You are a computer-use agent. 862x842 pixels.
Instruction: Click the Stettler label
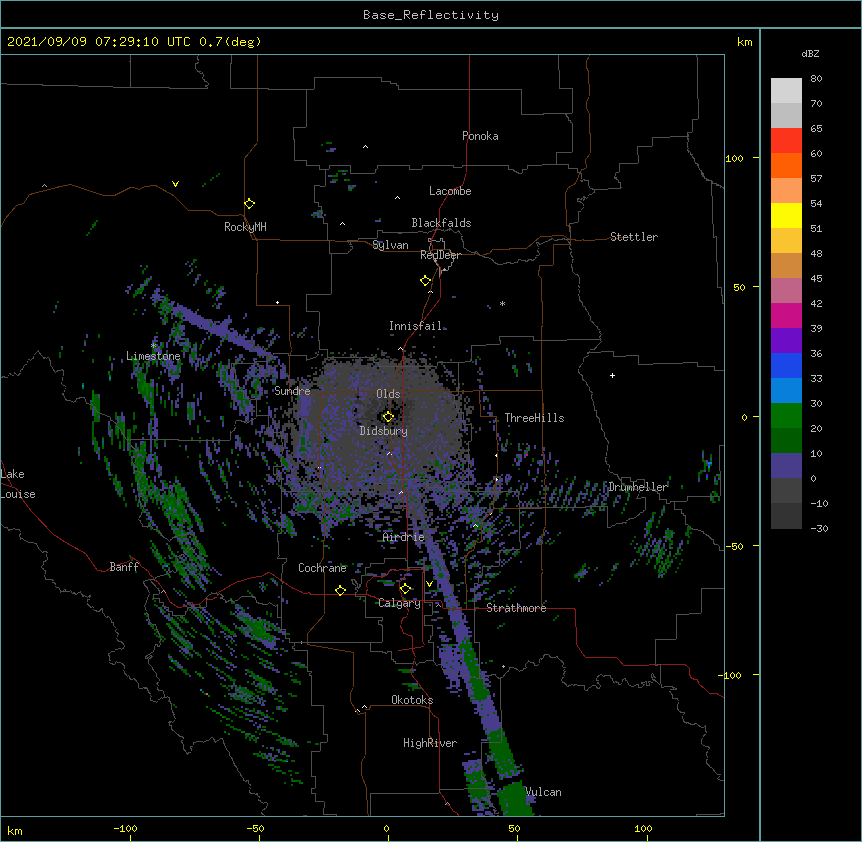coord(634,237)
